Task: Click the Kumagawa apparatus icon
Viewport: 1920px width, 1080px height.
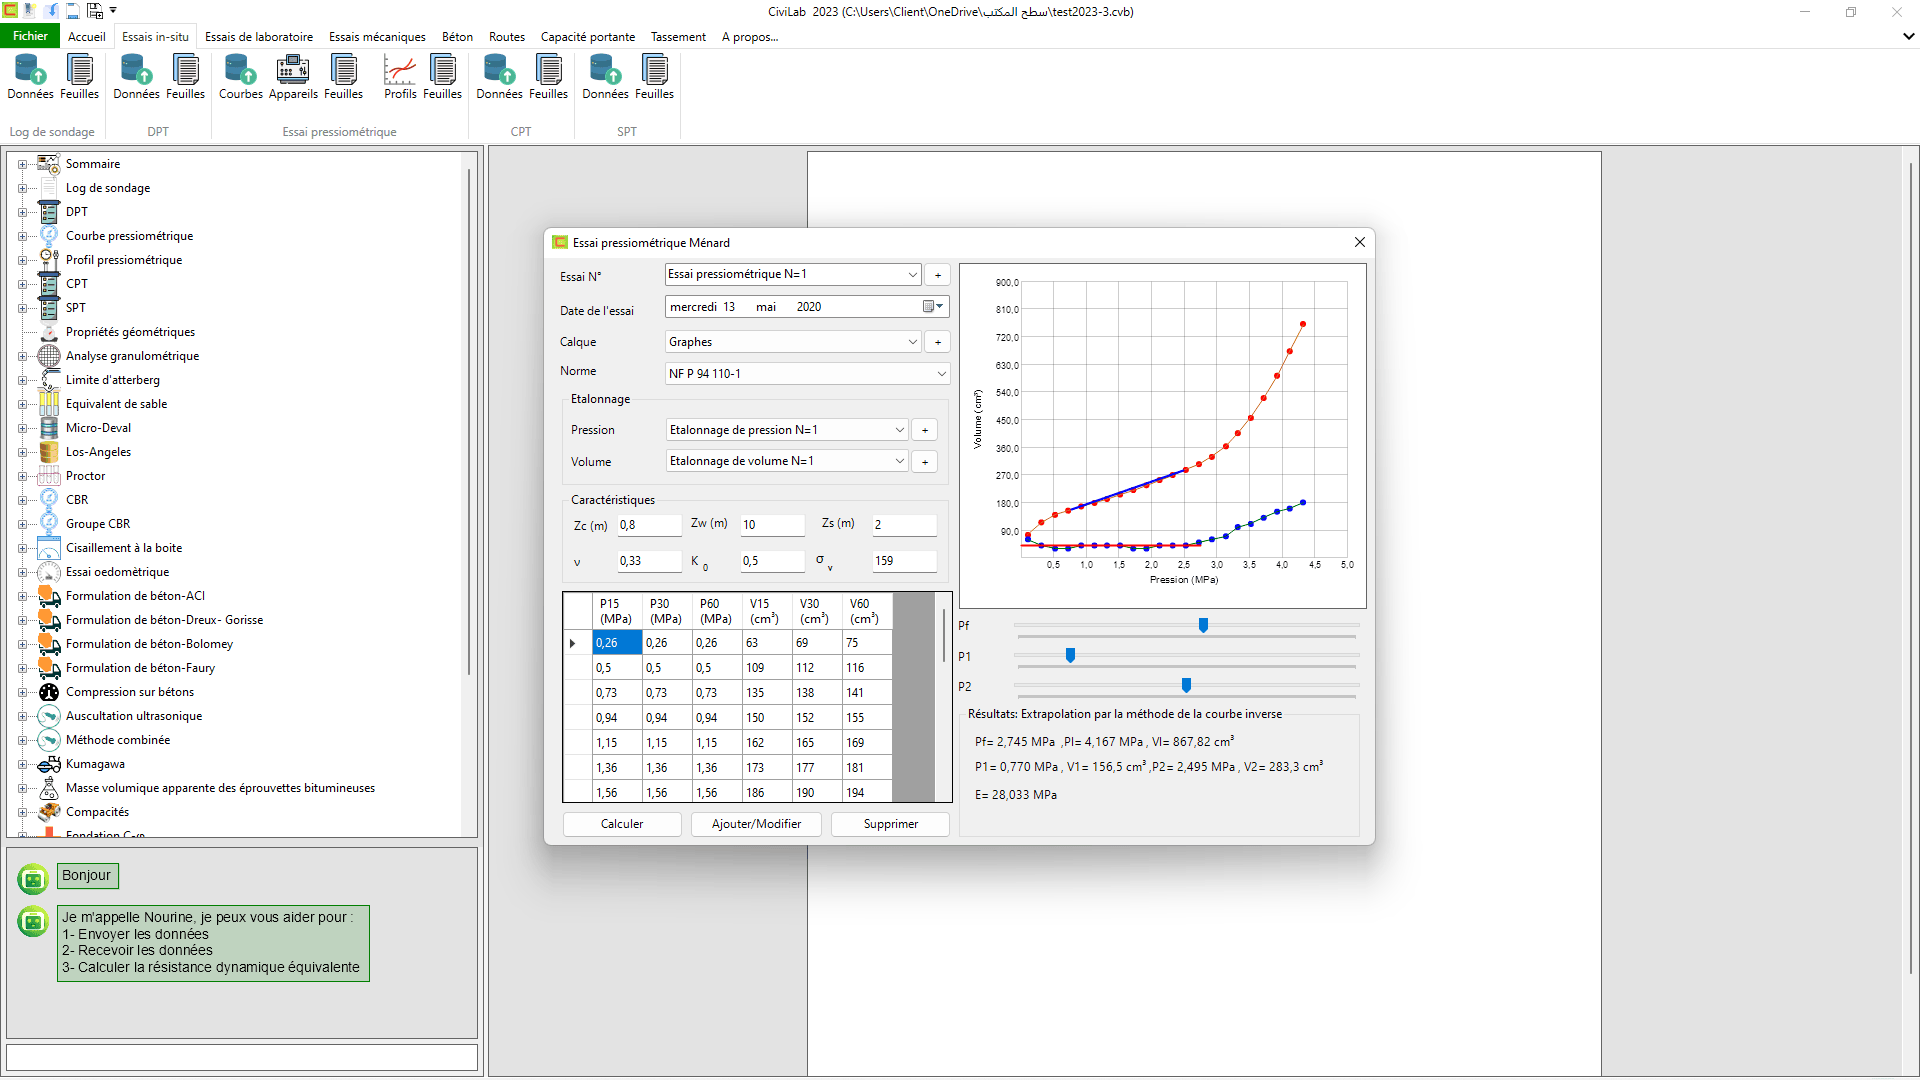Action: (49, 764)
